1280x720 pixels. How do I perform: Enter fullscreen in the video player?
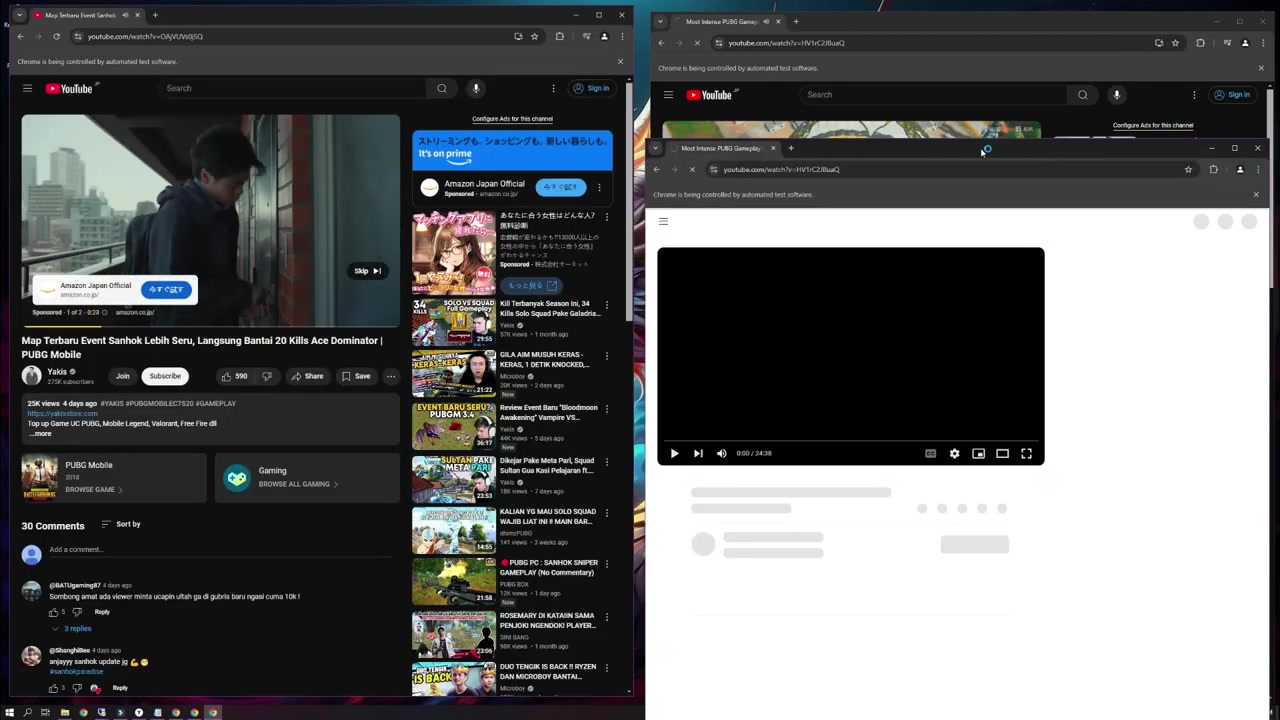click(1026, 453)
